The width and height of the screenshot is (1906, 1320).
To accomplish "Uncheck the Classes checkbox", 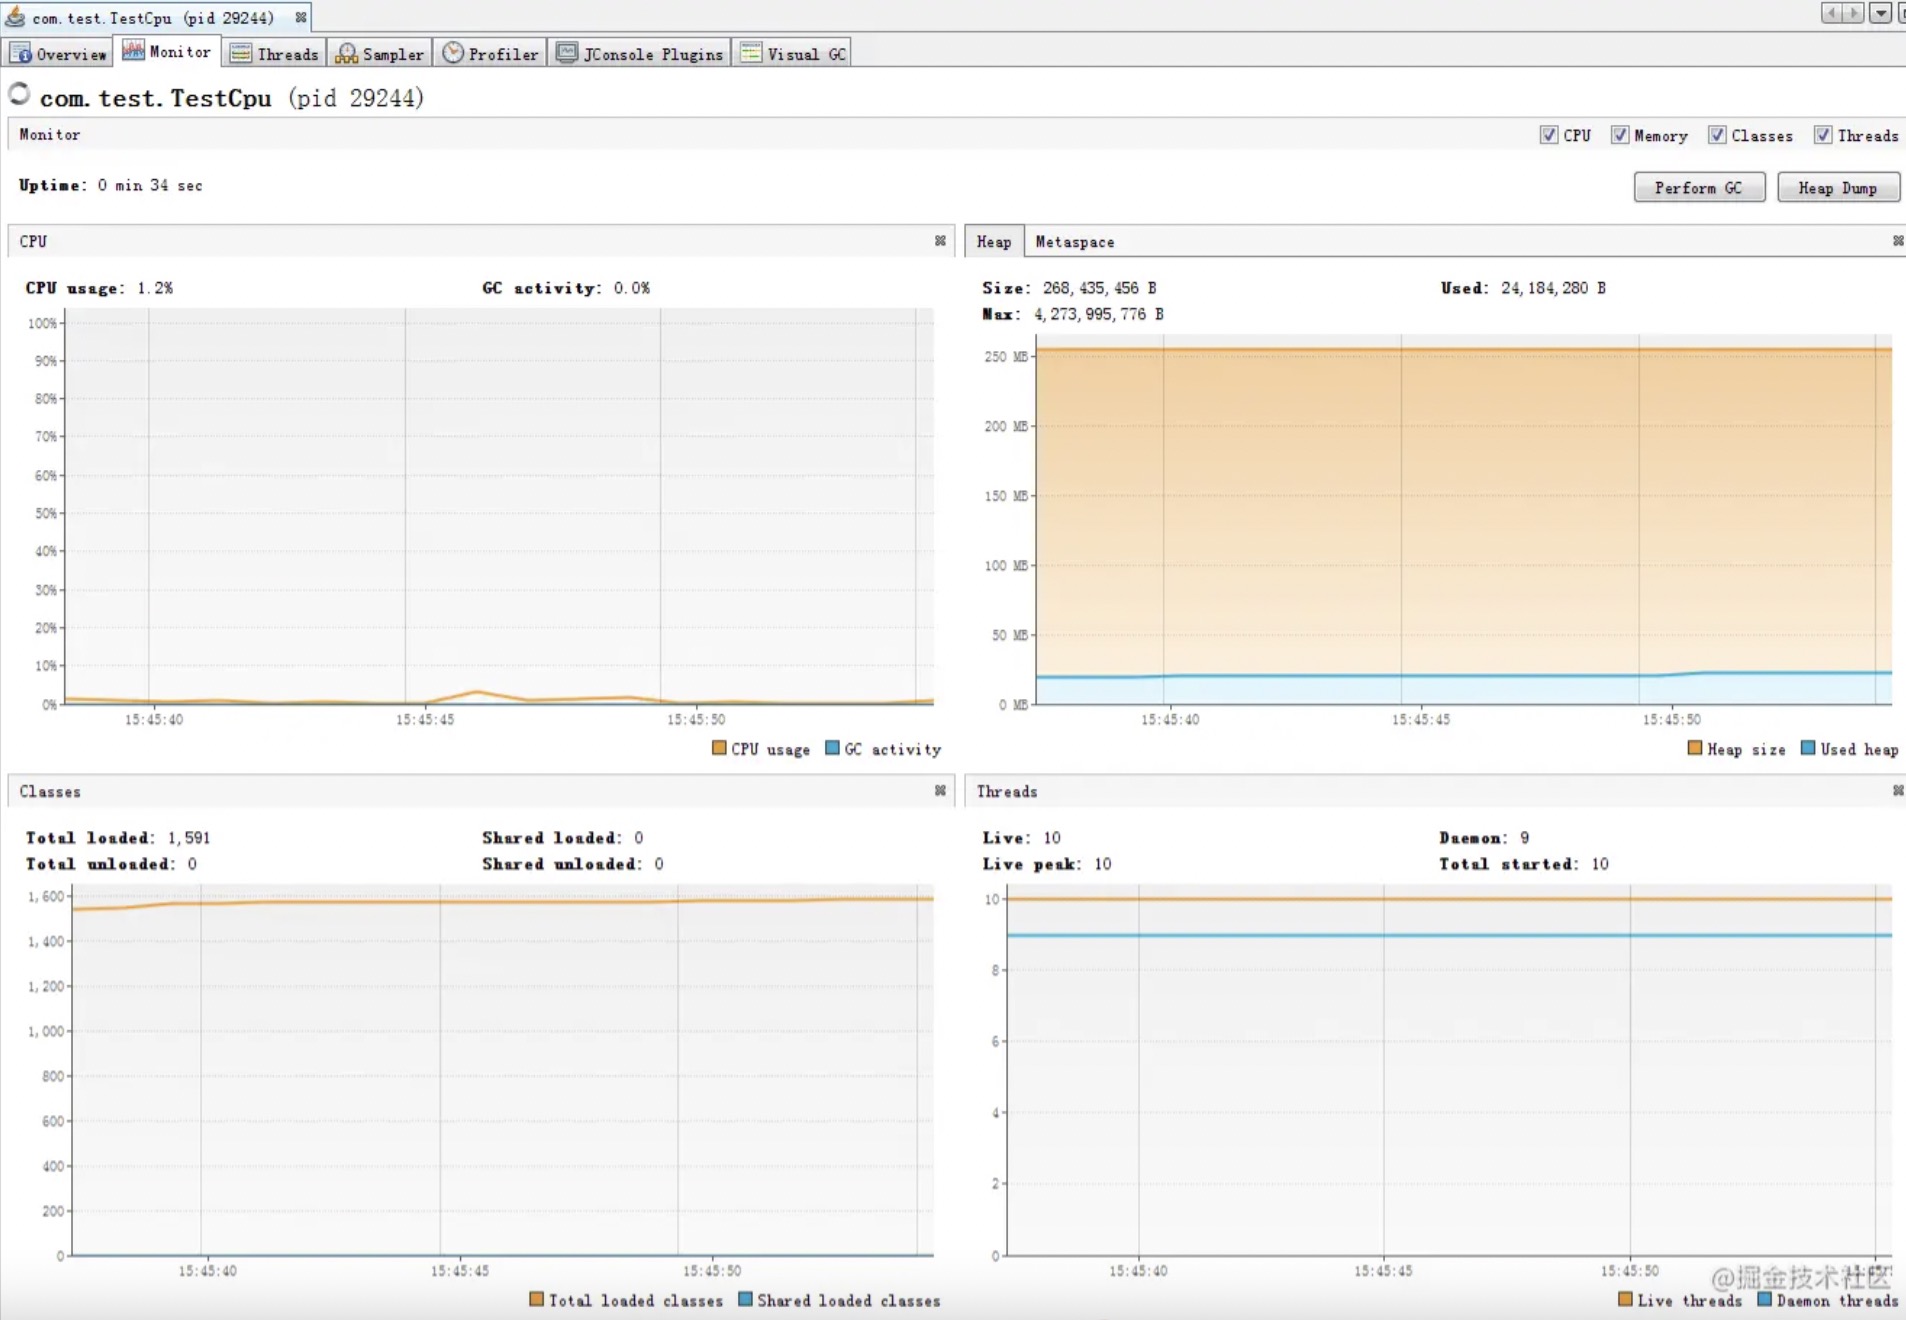I will (1717, 135).
